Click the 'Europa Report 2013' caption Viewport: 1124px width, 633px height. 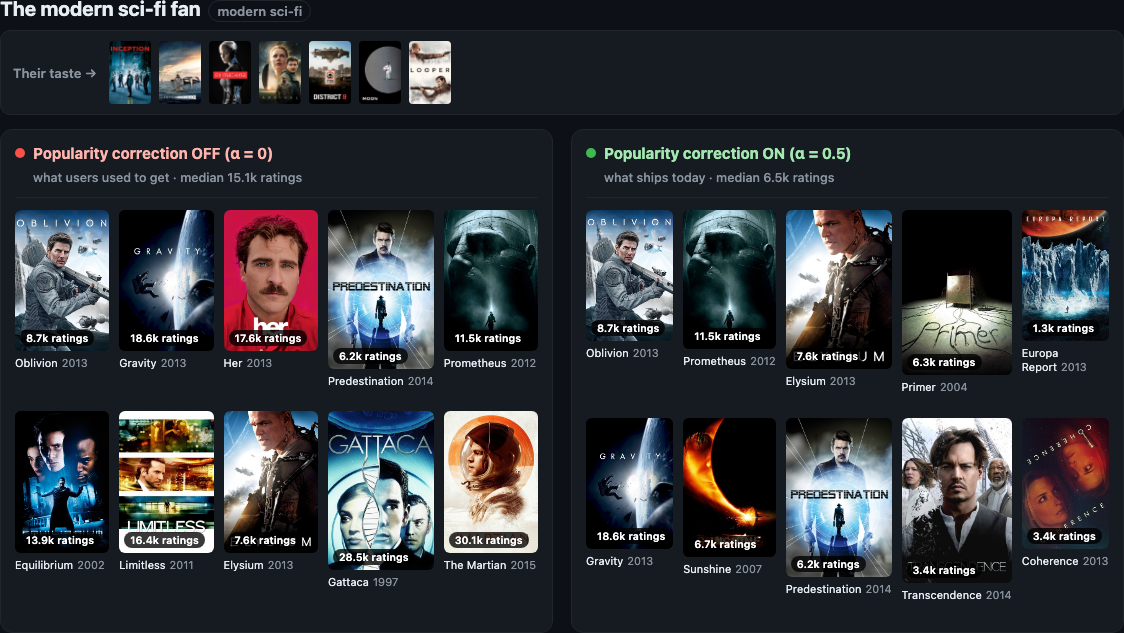tap(1054, 360)
